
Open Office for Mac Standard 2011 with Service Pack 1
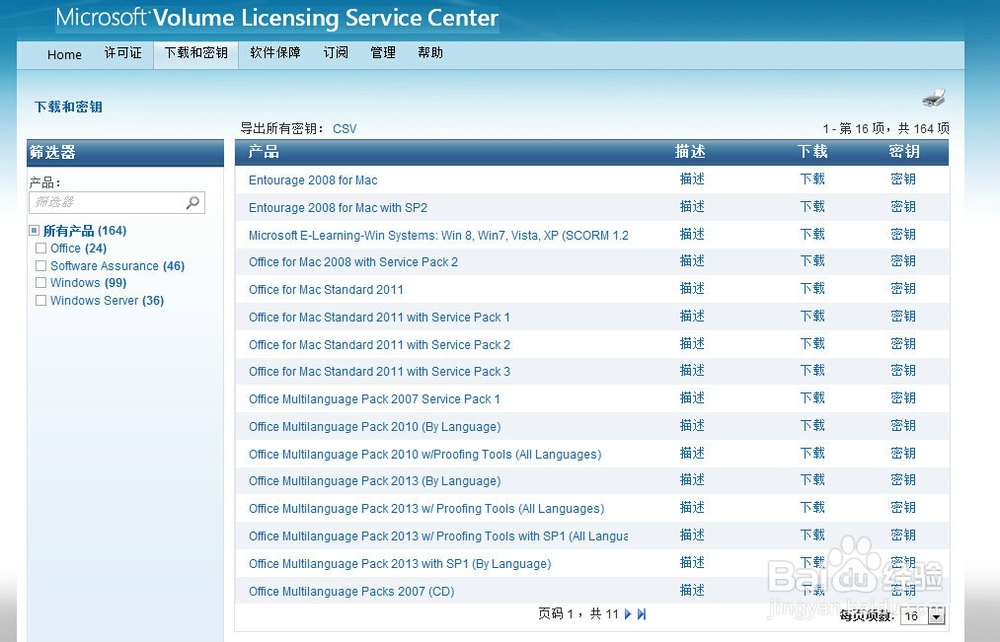point(379,317)
